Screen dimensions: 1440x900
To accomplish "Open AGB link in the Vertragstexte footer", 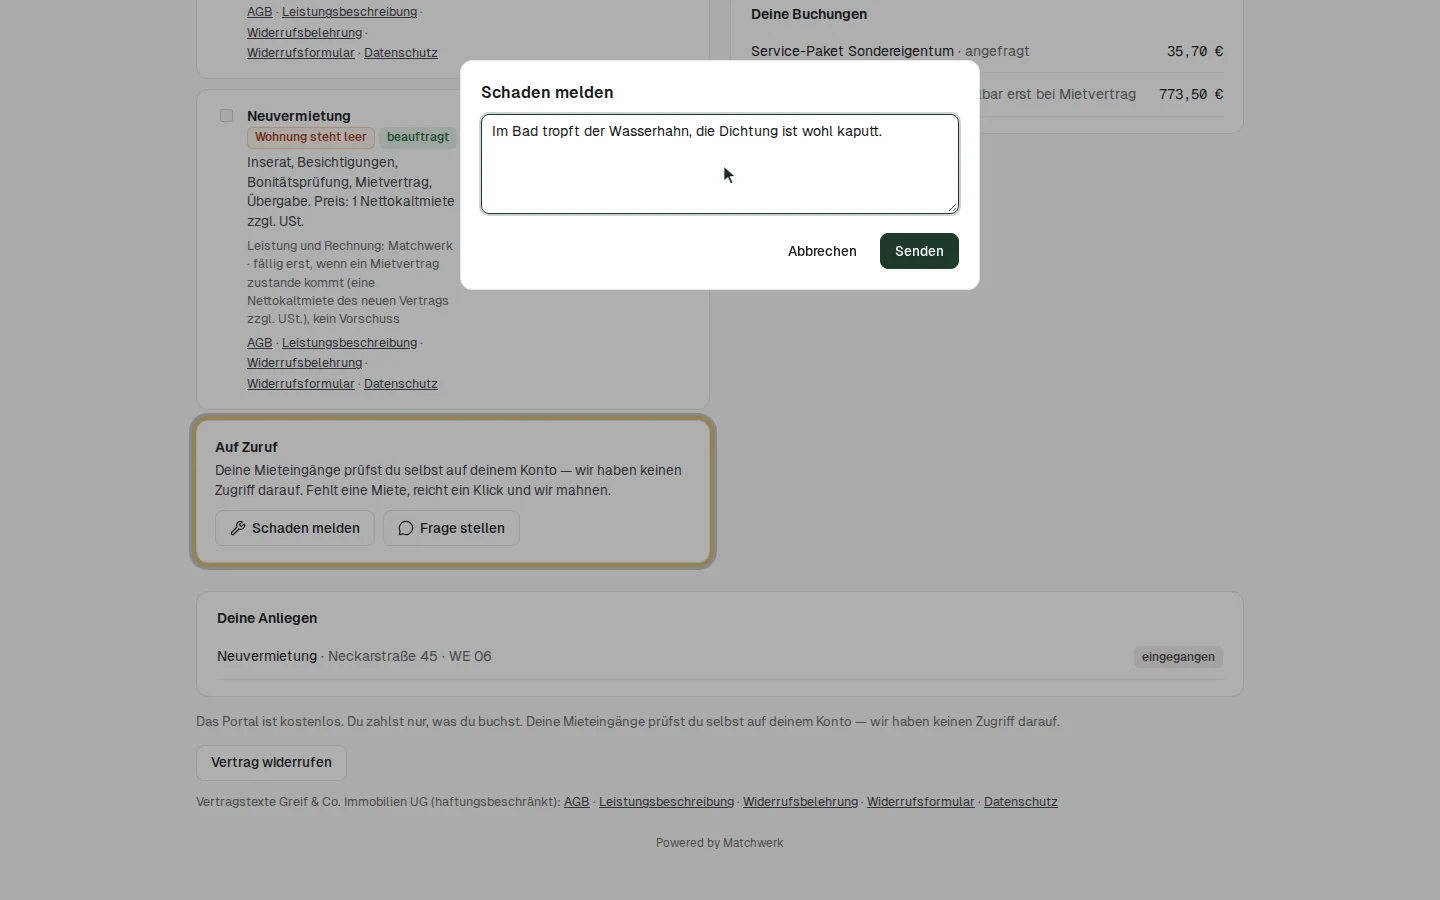I will [577, 802].
